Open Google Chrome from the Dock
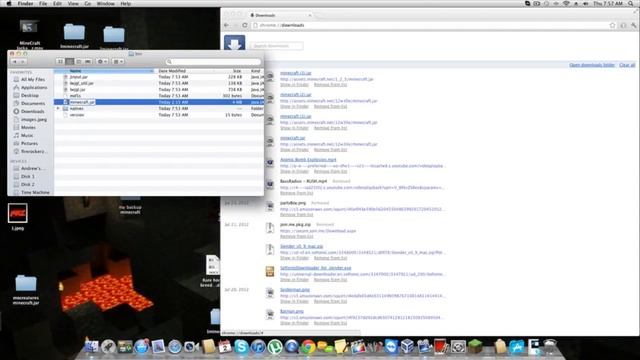 pos(308,347)
